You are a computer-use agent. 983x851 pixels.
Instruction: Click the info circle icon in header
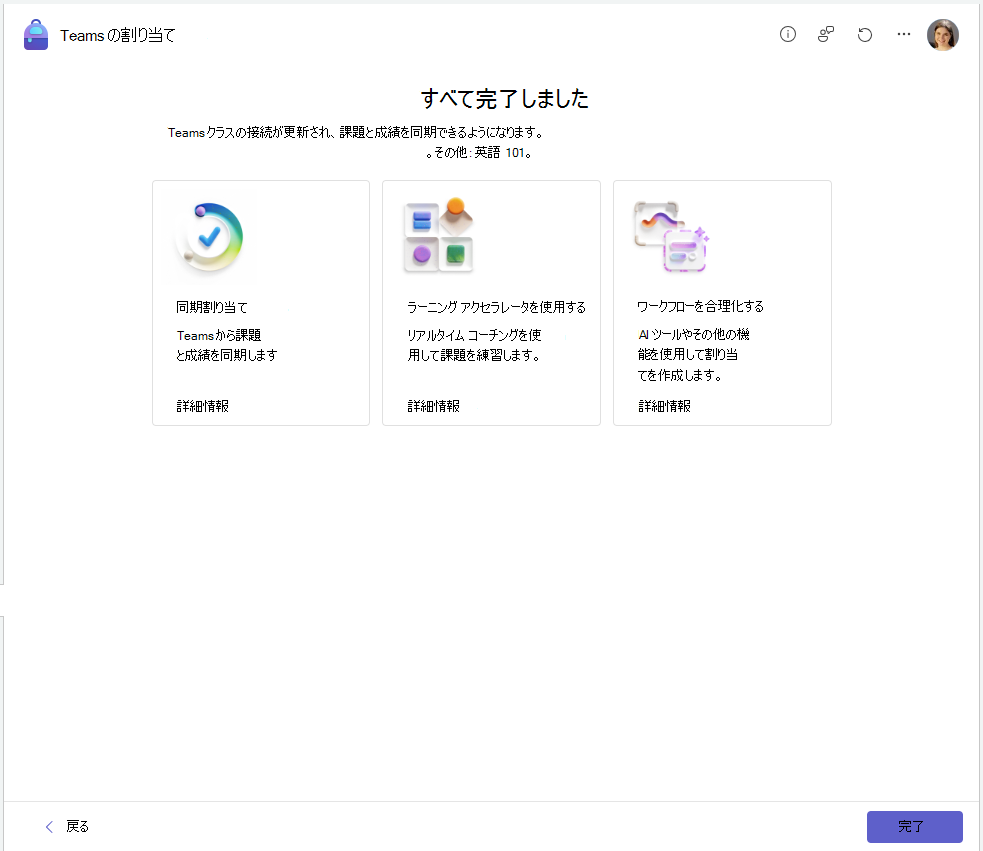click(x=787, y=34)
